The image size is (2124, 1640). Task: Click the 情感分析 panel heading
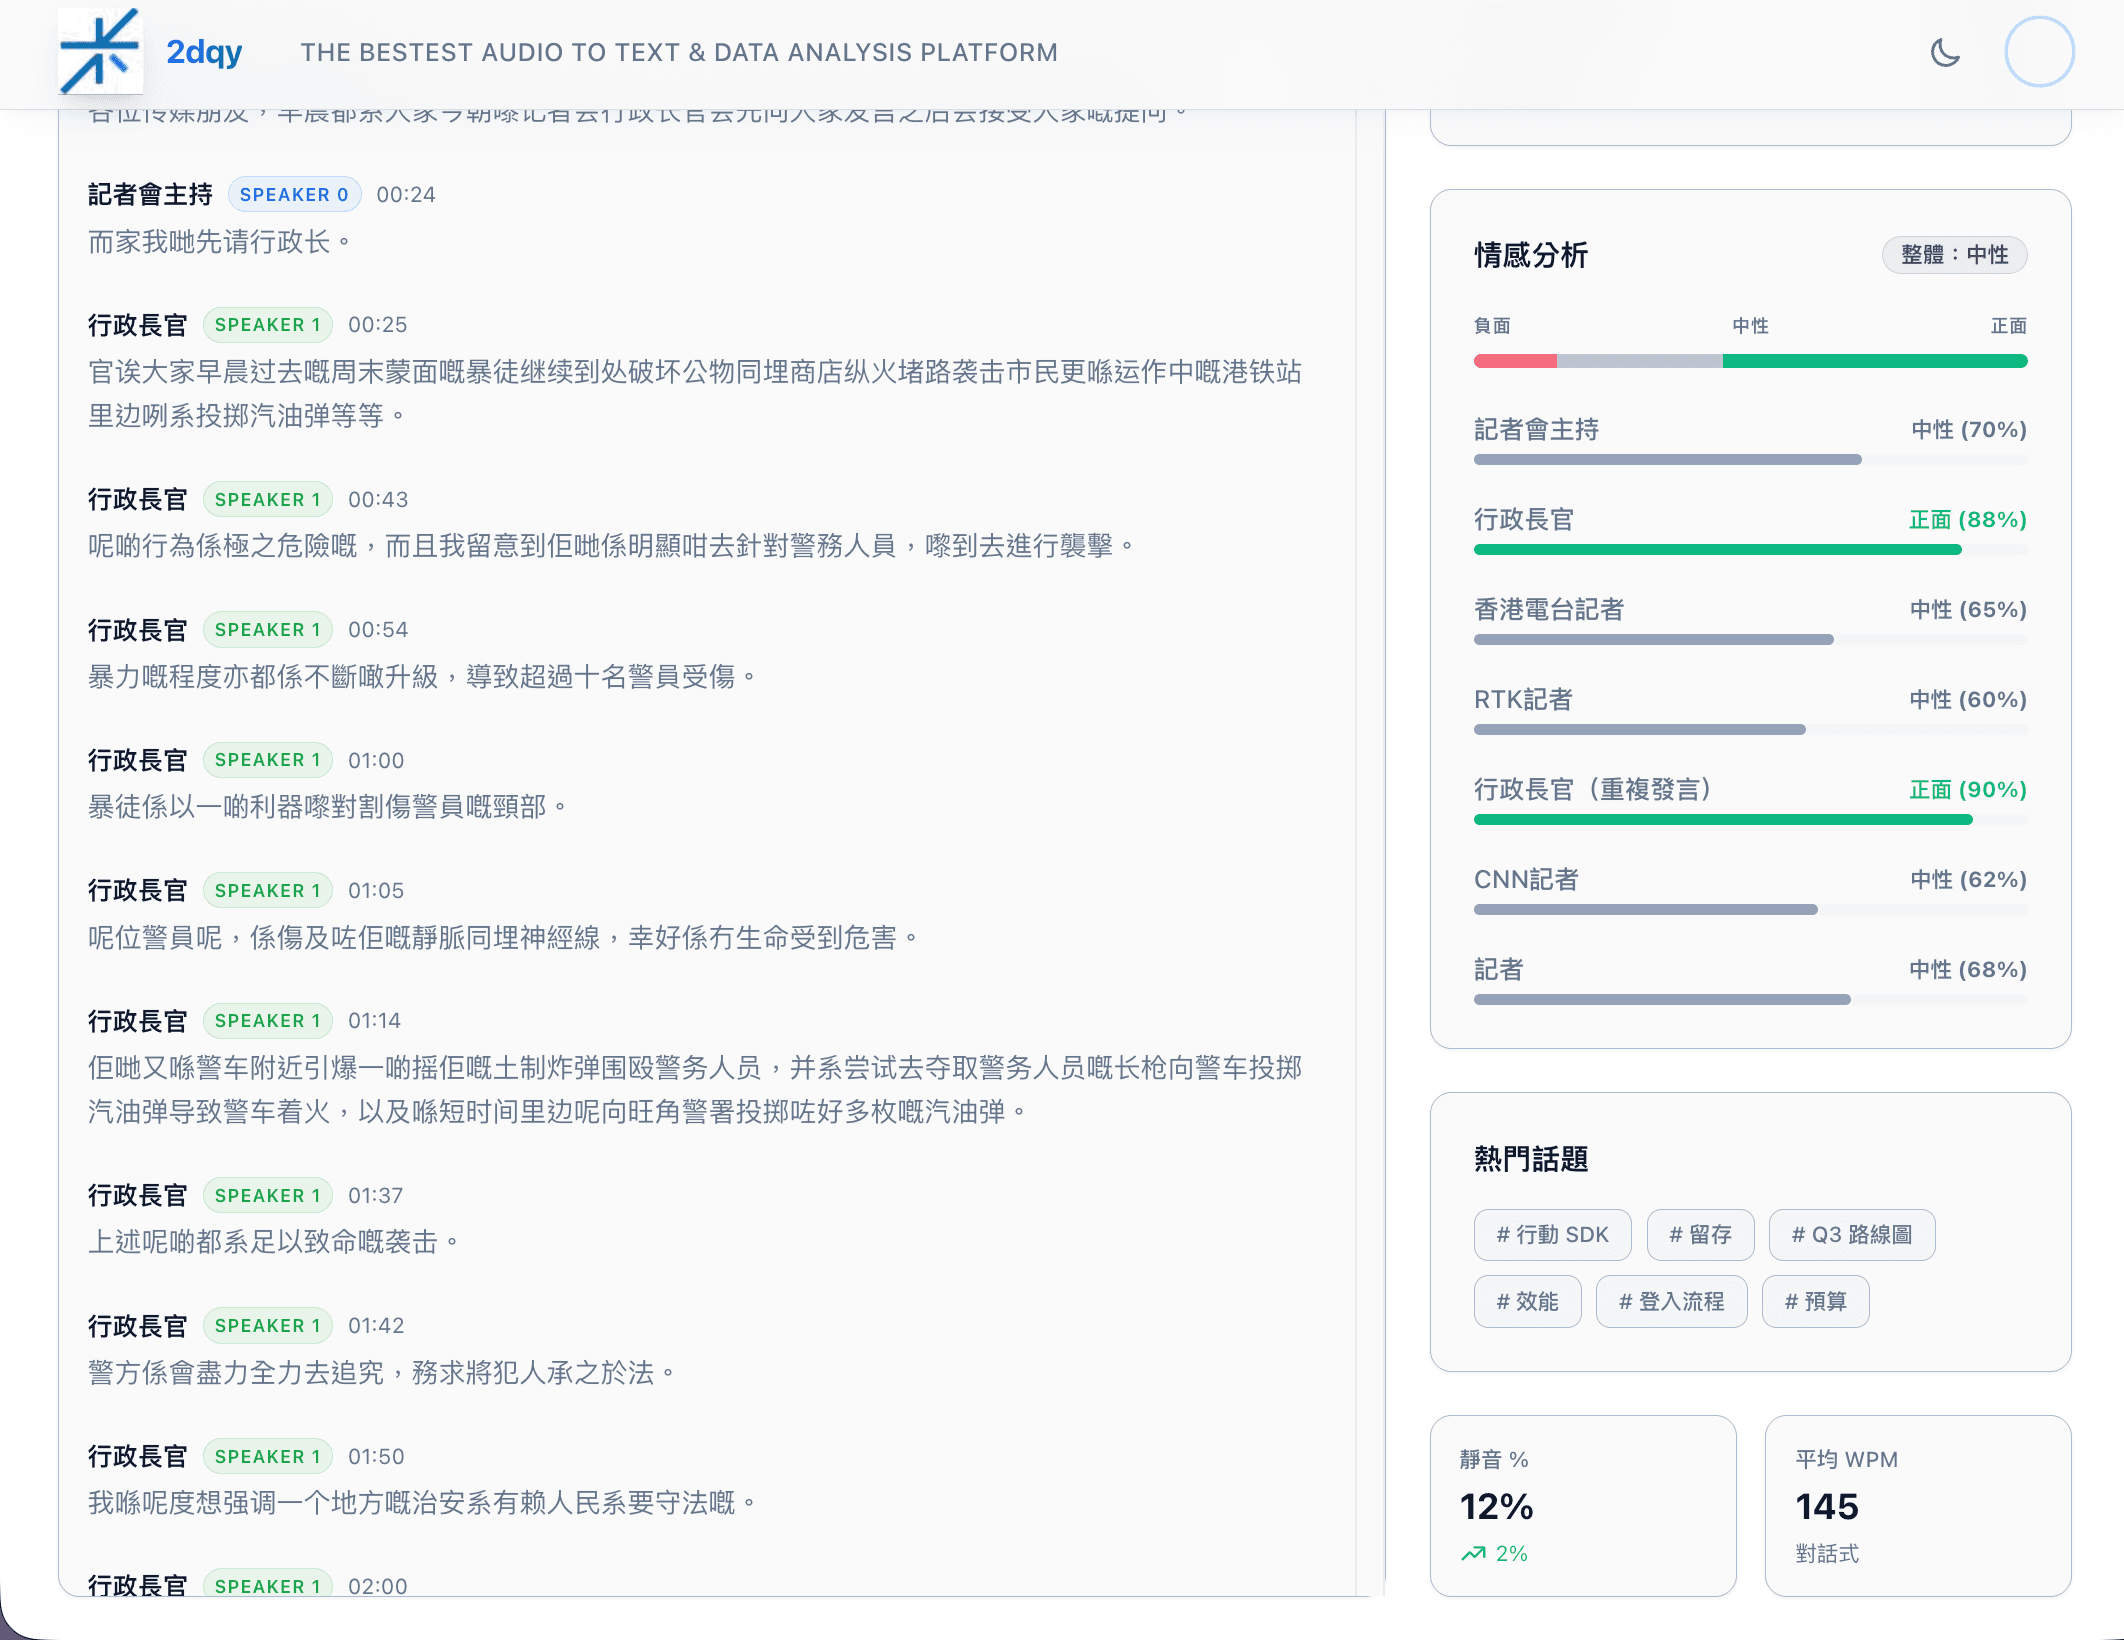(x=1531, y=255)
